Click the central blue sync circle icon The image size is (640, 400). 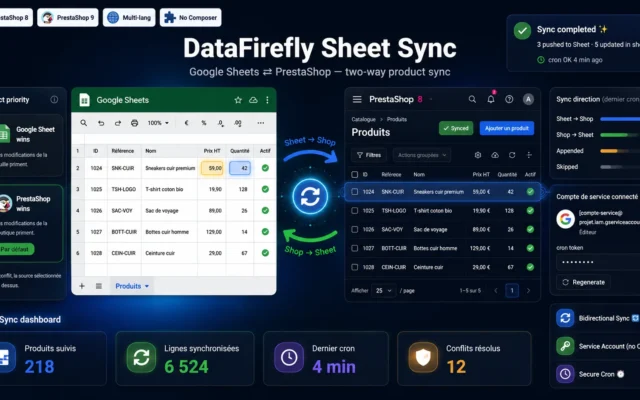(x=310, y=196)
